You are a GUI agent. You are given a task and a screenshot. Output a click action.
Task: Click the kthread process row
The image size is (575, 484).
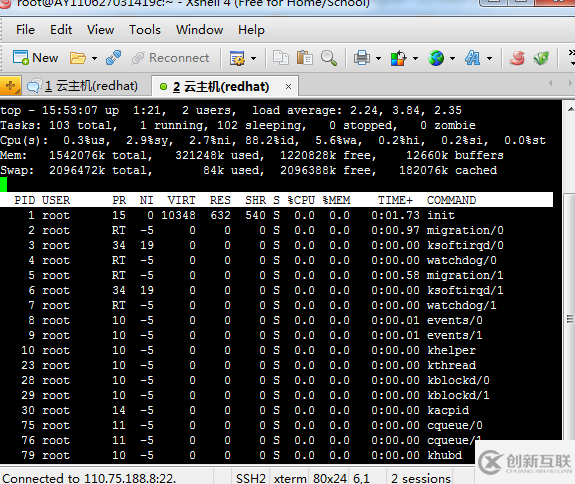coord(276,366)
